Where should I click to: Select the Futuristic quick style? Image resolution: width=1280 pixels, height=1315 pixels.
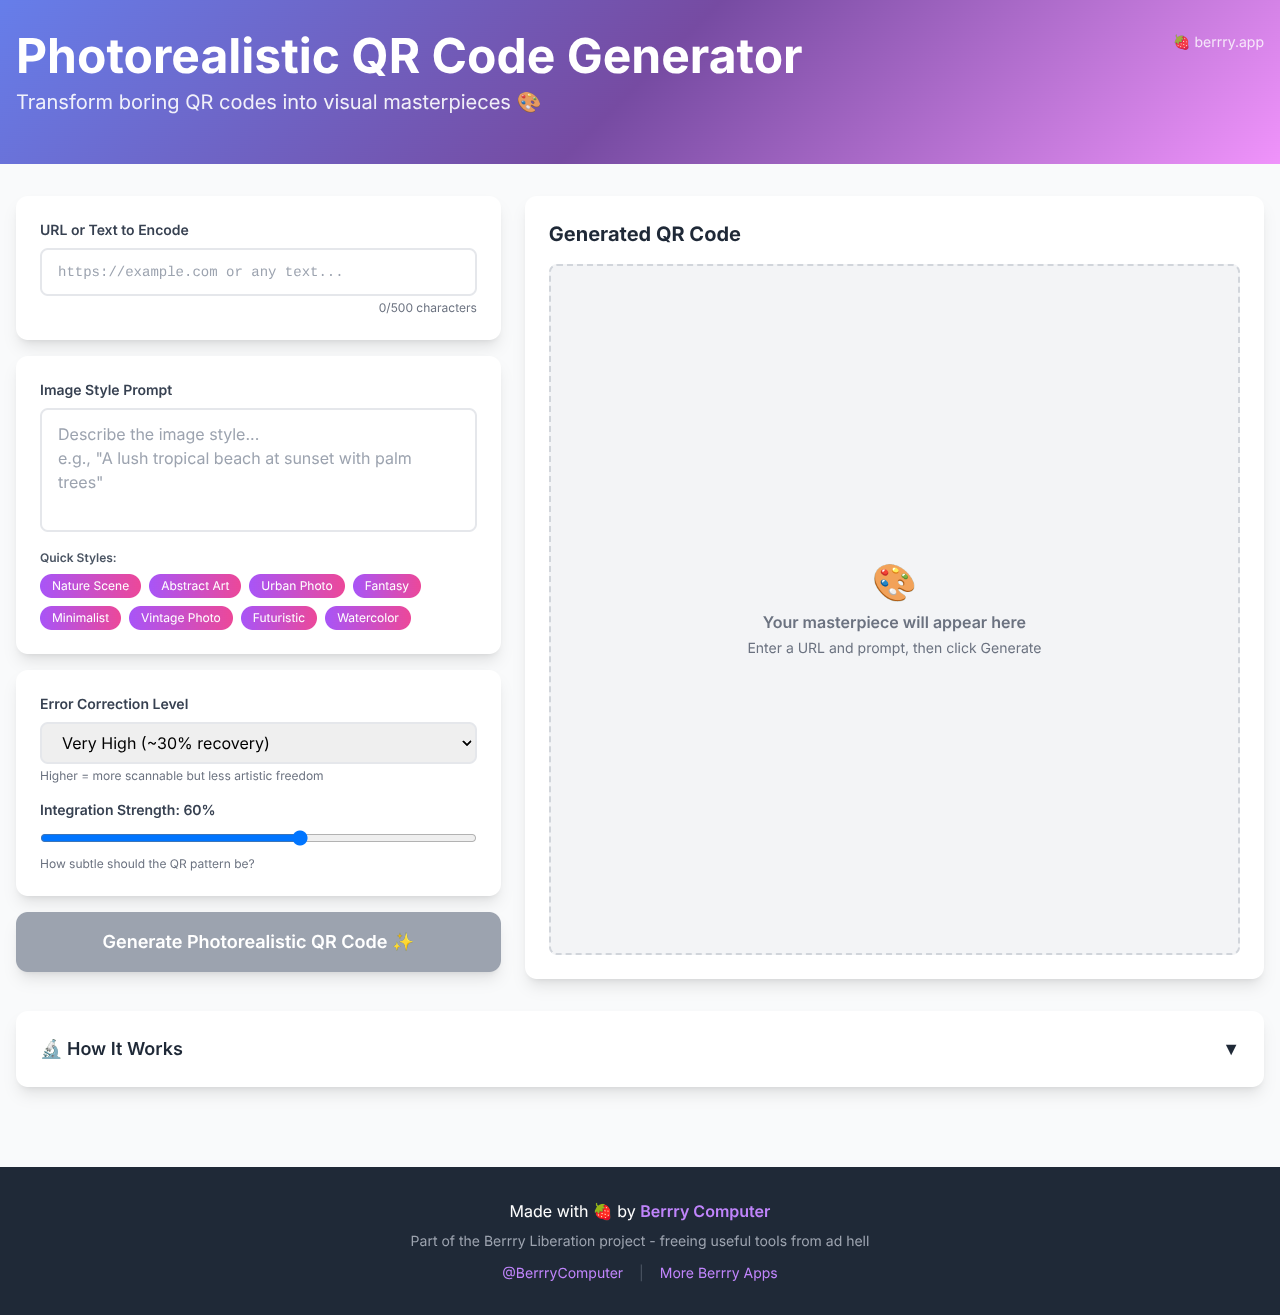pos(278,618)
